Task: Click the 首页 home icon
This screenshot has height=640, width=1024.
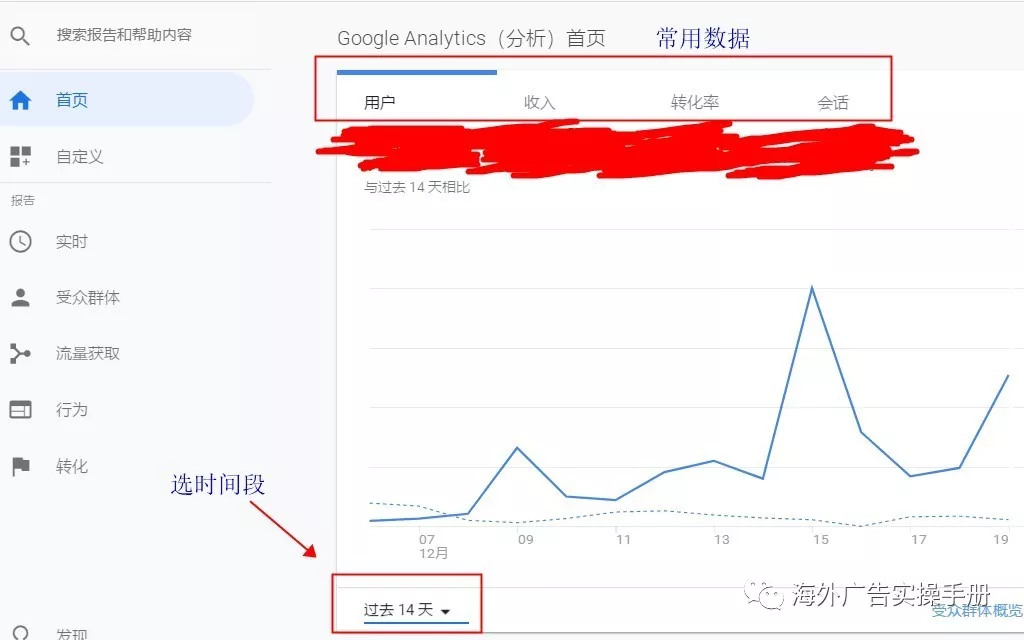Action: coord(20,100)
